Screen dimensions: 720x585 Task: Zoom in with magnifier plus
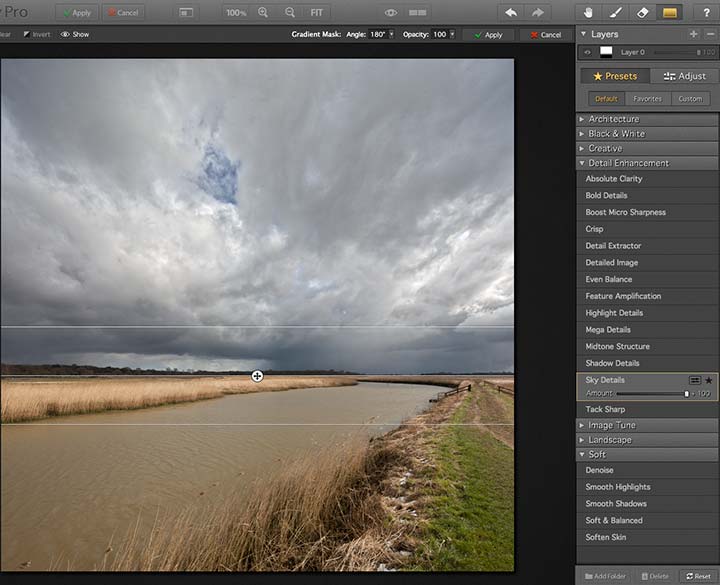(263, 12)
